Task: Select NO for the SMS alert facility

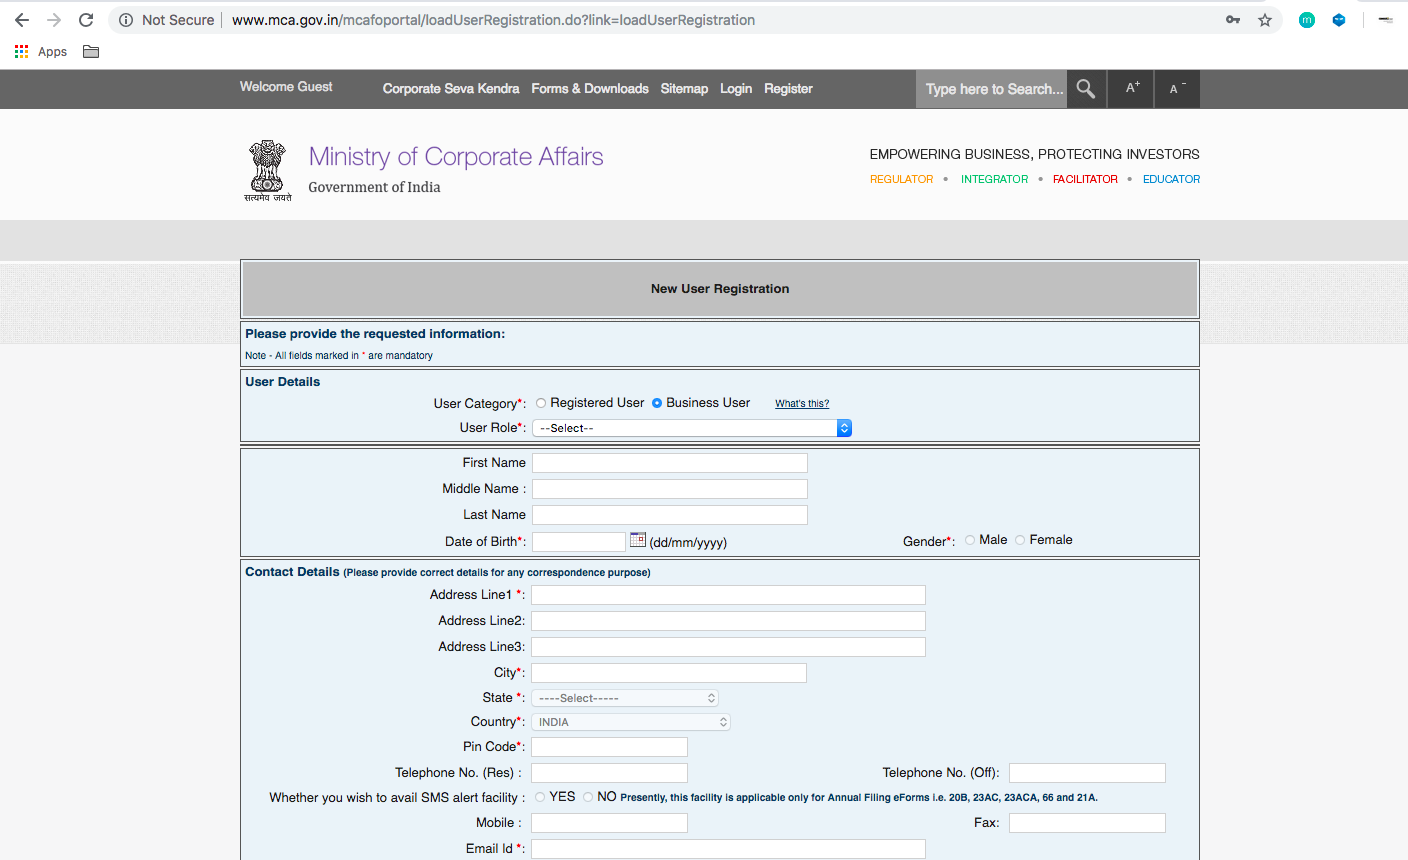Action: pos(588,797)
